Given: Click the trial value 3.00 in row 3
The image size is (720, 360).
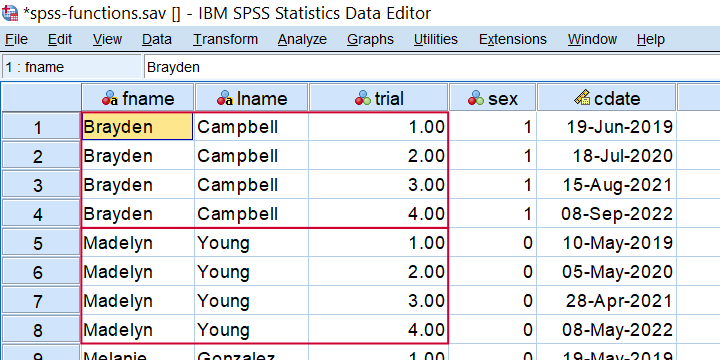Looking at the screenshot, I should coord(378,185).
